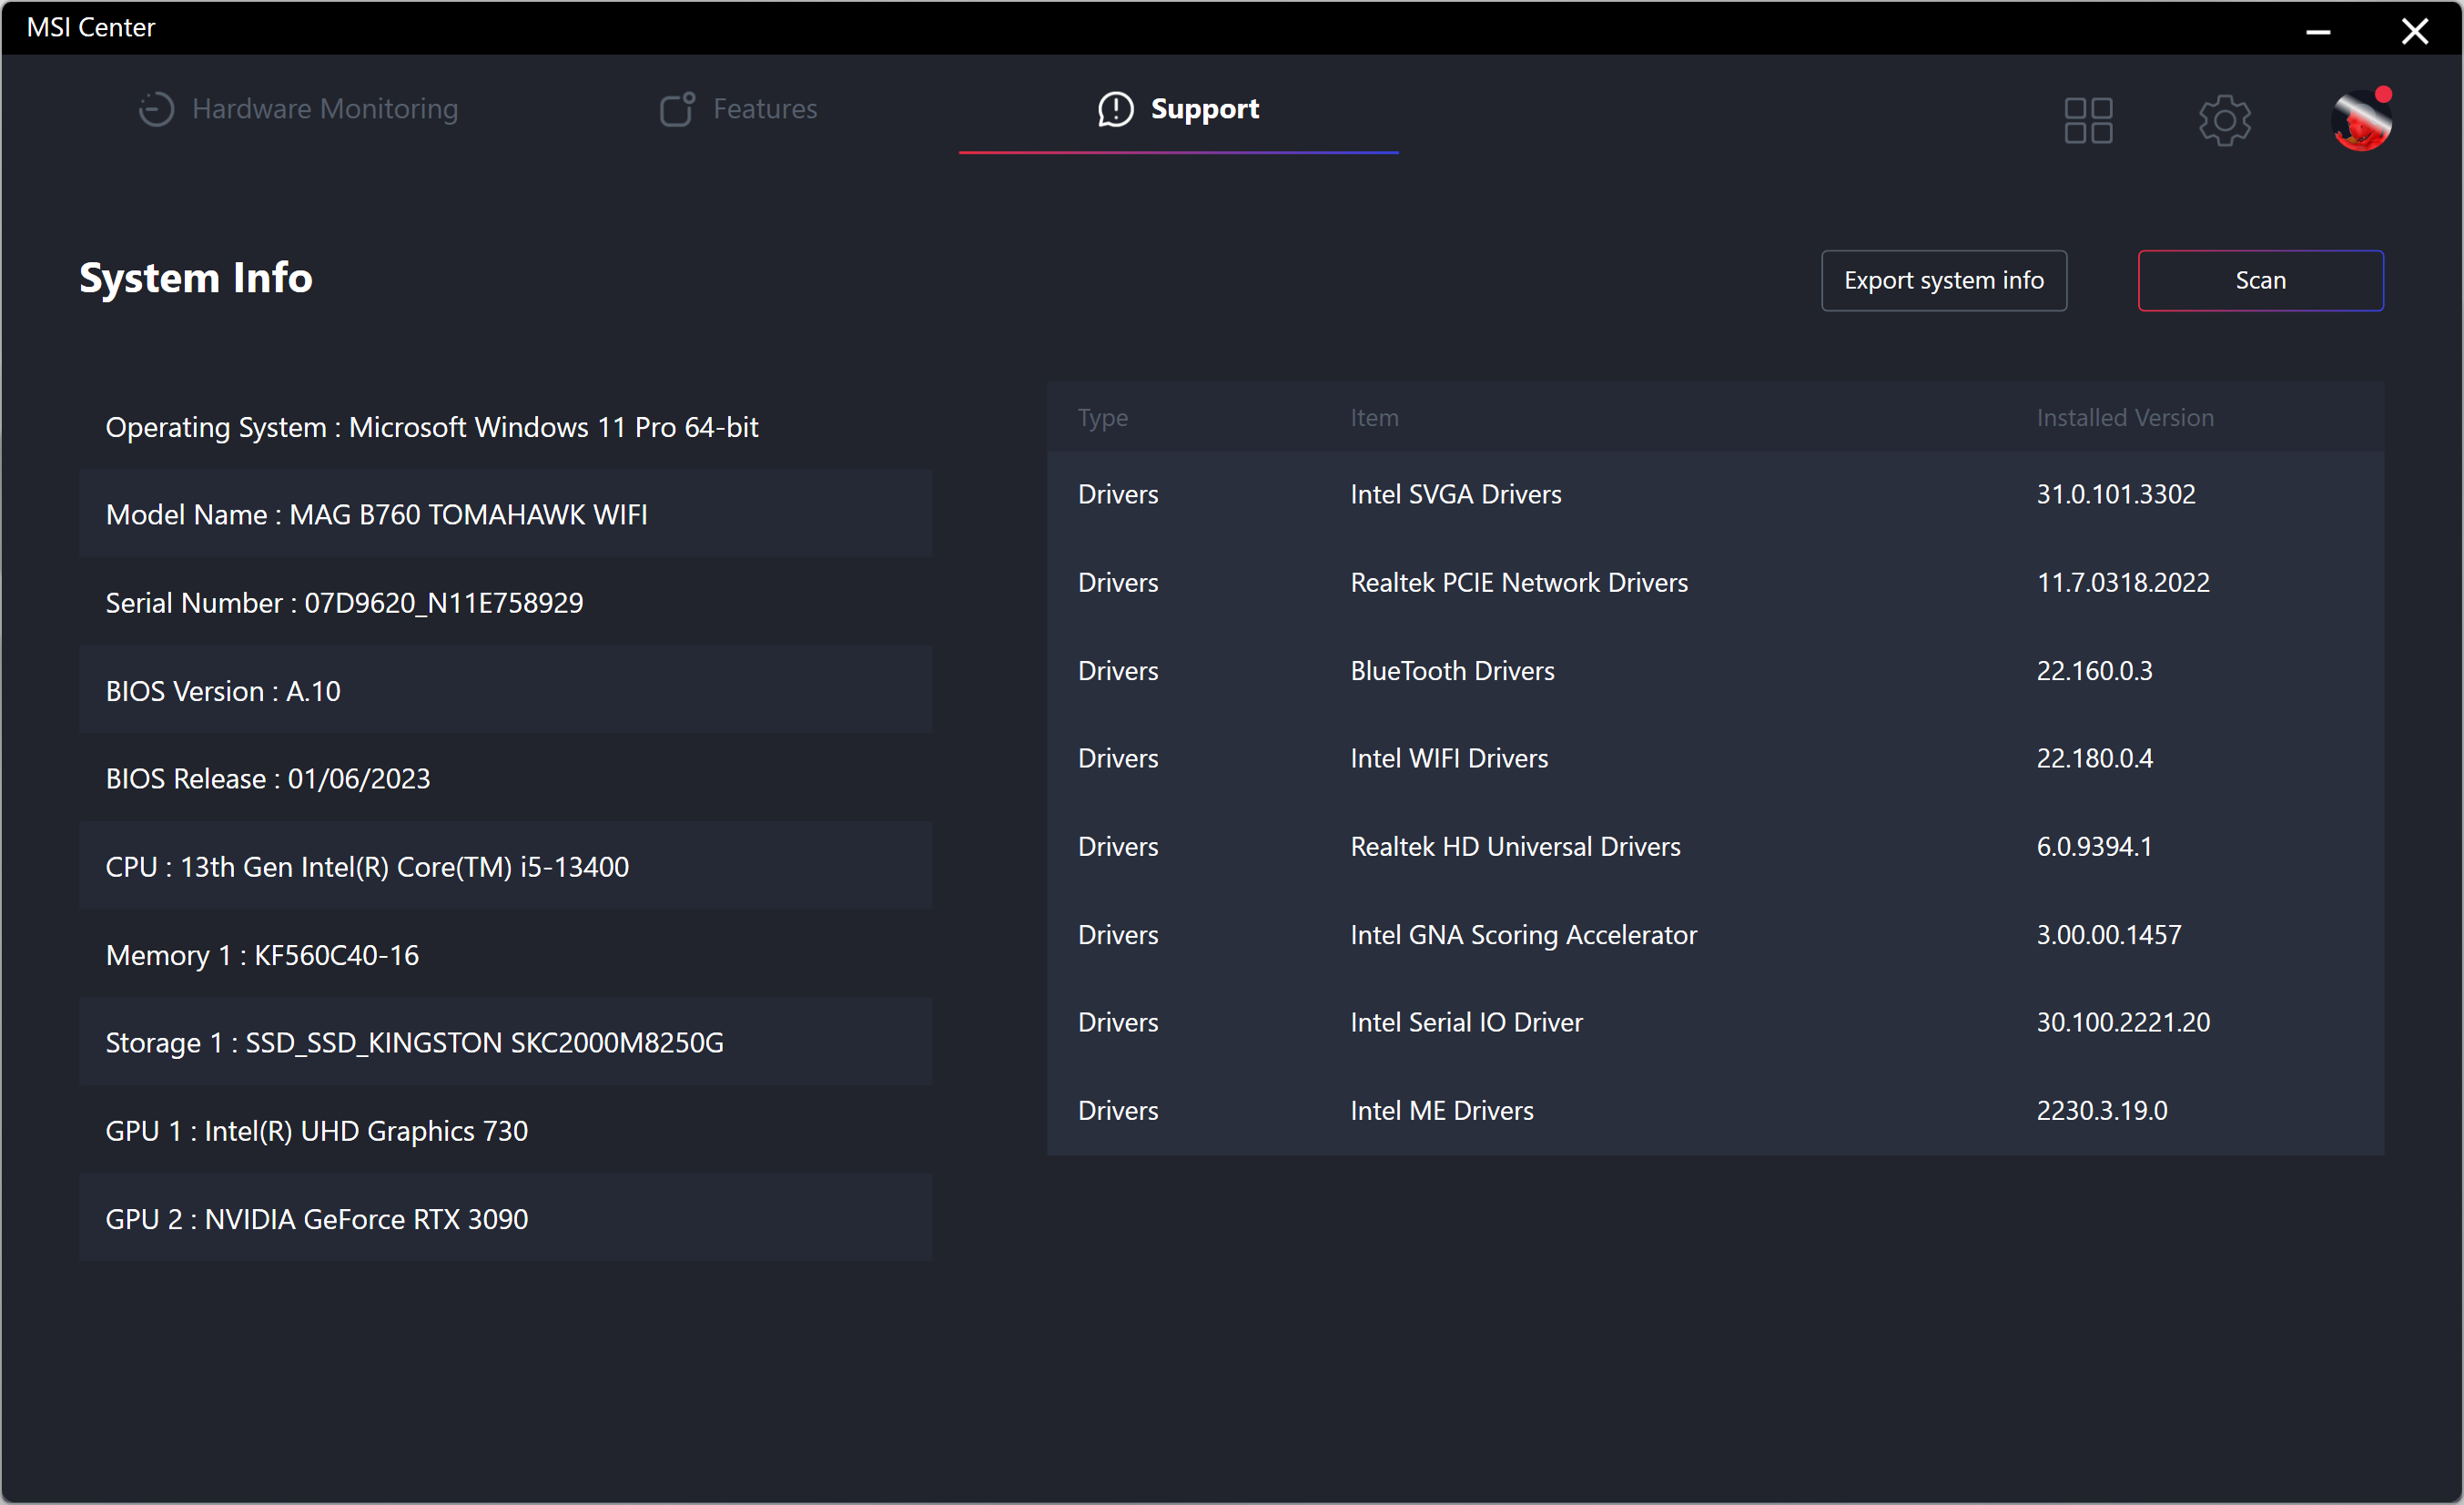This screenshot has width=2464, height=1505.
Task: Select Intel WIFI Drivers item
Action: [1448, 758]
